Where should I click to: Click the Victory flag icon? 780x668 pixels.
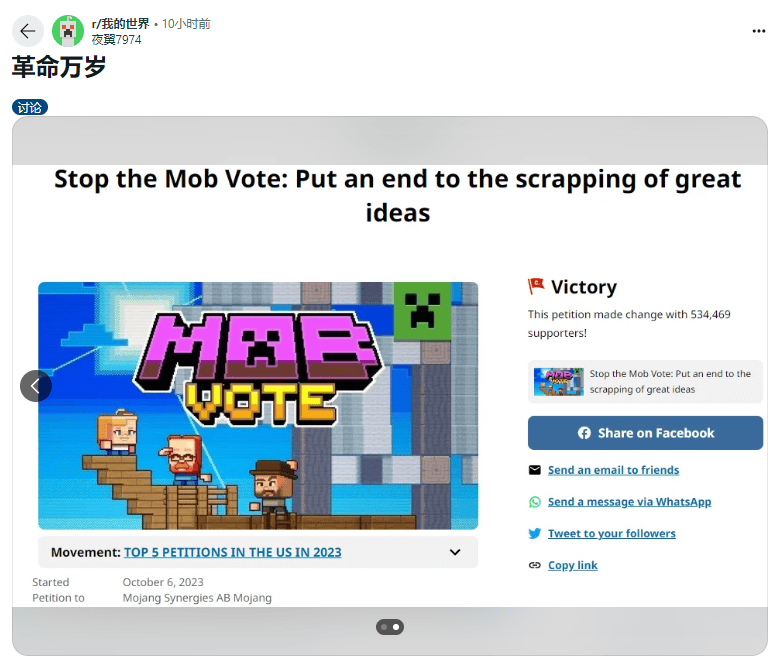pos(536,286)
